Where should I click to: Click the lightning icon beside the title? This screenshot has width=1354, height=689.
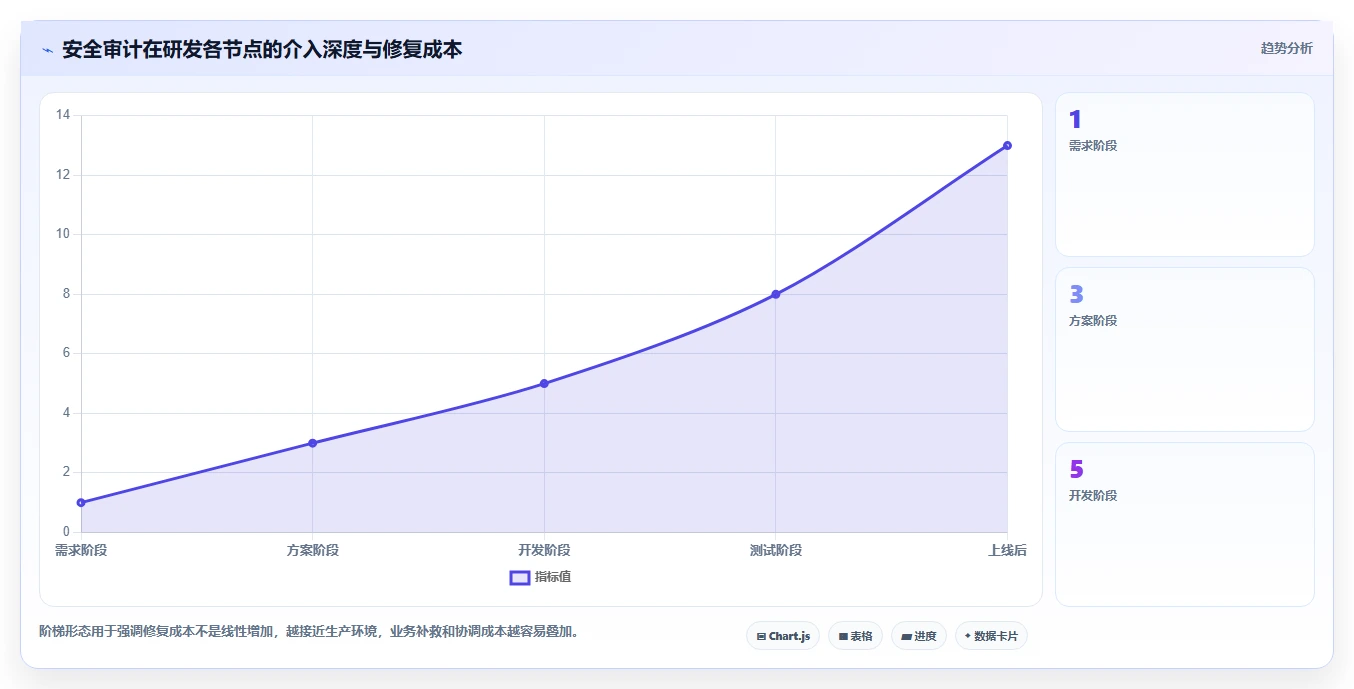(x=47, y=50)
